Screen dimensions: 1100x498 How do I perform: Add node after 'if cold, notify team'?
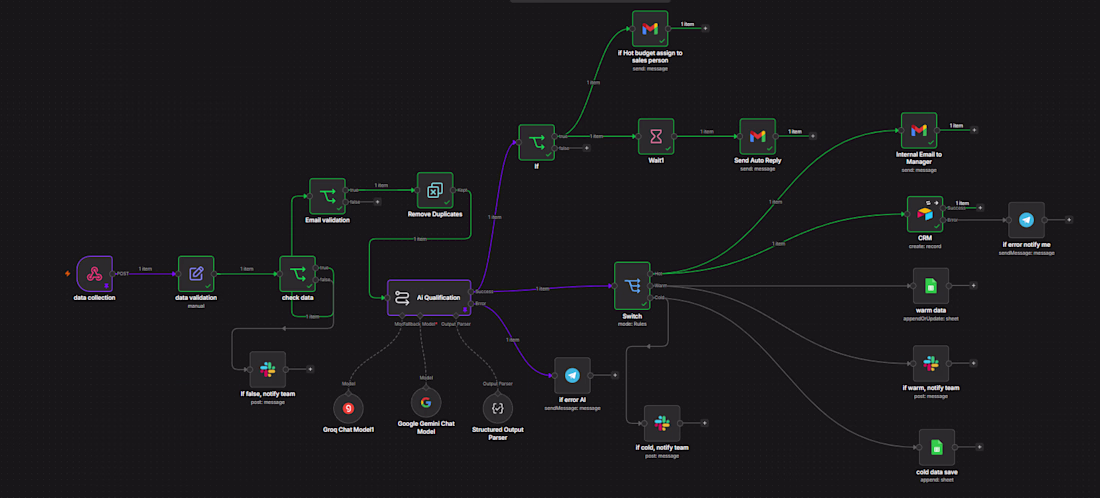pos(704,423)
